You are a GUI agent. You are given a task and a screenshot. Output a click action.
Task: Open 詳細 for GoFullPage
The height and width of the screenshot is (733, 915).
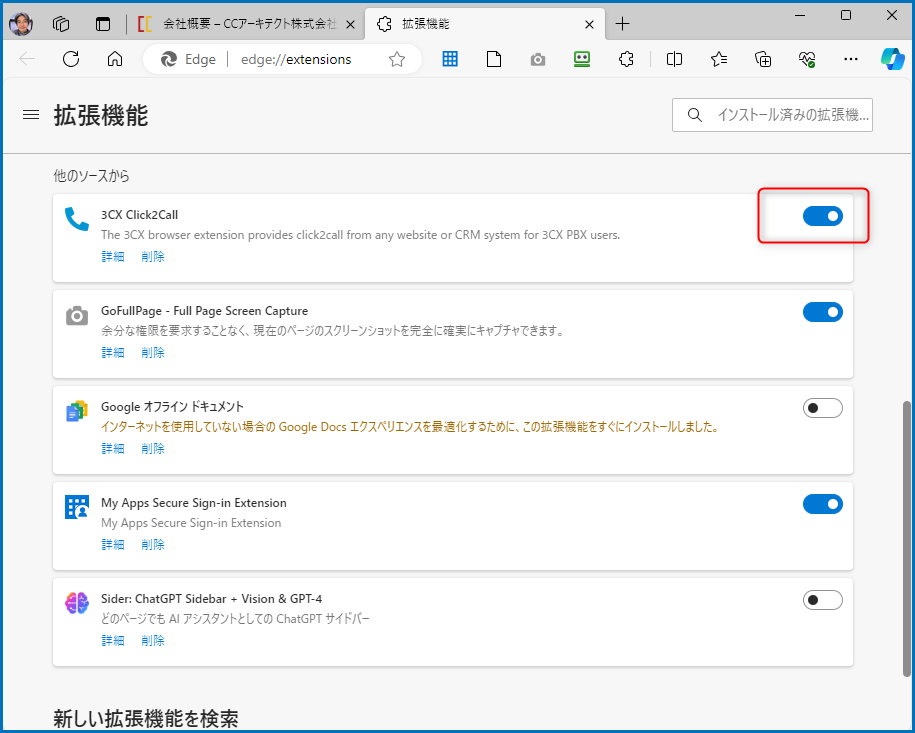[x=113, y=352]
